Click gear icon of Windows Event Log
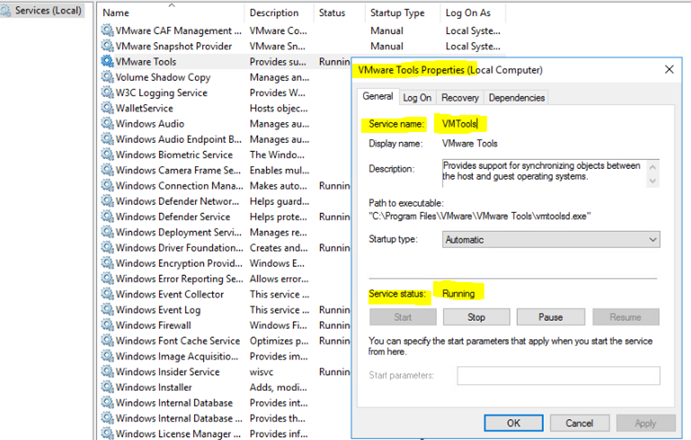691x440 pixels. (x=107, y=309)
